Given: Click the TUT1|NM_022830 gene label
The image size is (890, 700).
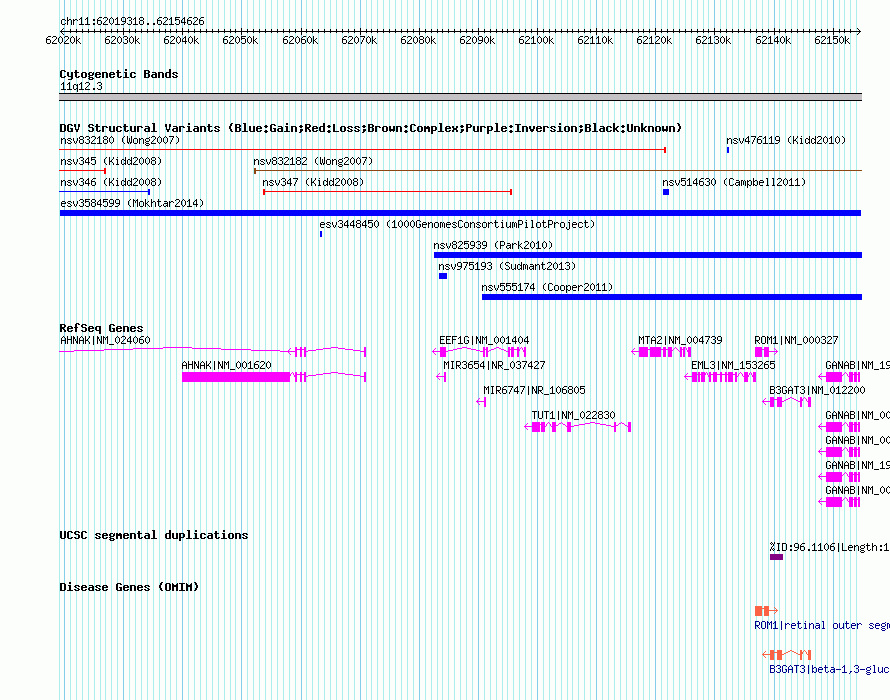Looking at the screenshot, I should pos(573,415).
